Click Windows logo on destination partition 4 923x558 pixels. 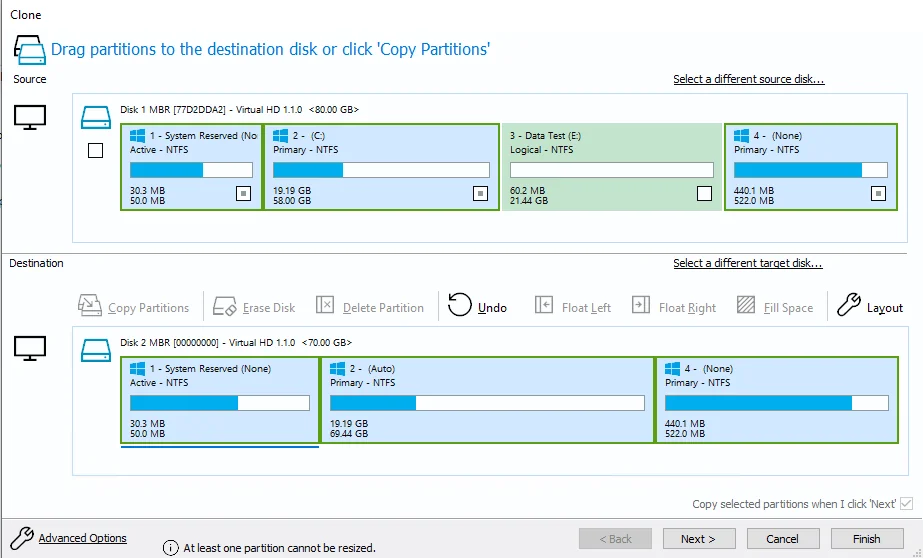coord(672,369)
